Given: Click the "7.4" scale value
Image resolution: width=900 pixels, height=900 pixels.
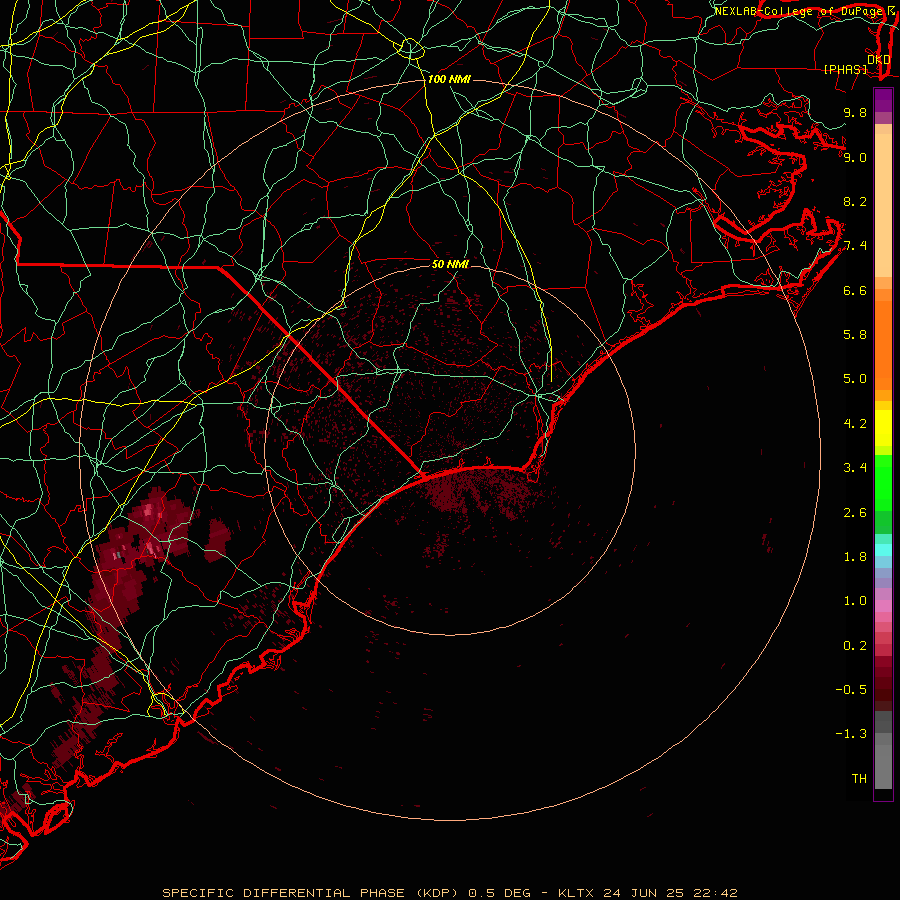Looking at the screenshot, I should [x=855, y=246].
